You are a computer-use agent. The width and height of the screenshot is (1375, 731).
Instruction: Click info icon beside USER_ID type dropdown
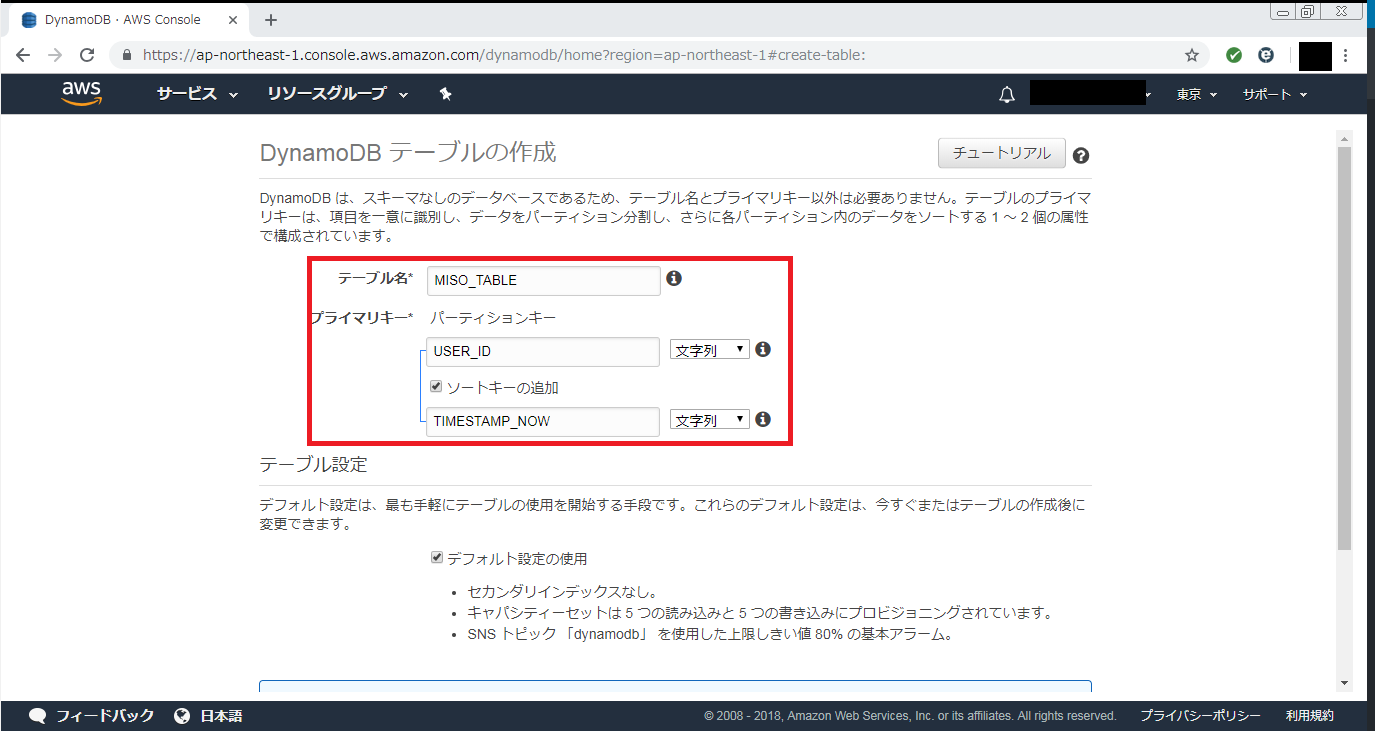point(763,350)
